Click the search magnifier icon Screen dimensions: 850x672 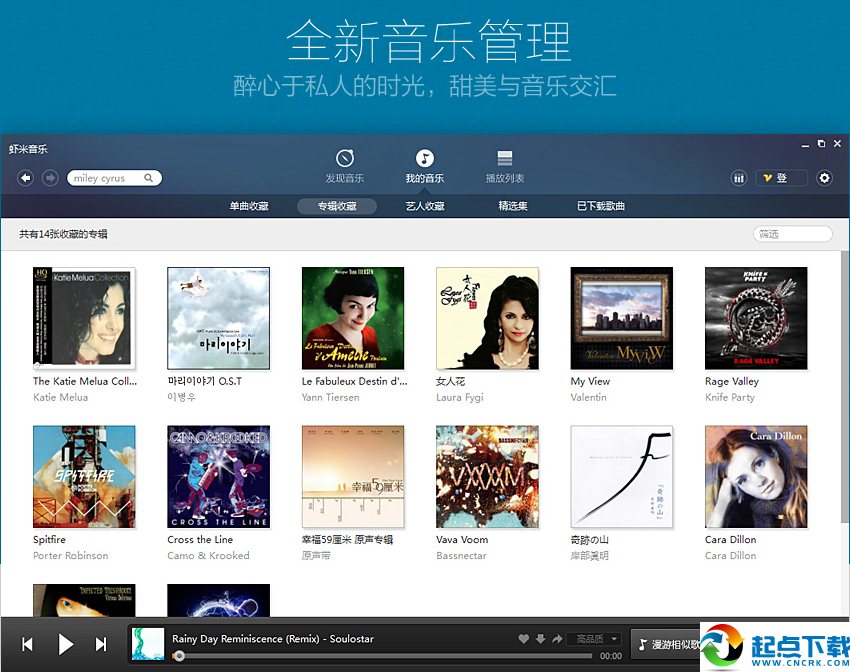pos(148,178)
